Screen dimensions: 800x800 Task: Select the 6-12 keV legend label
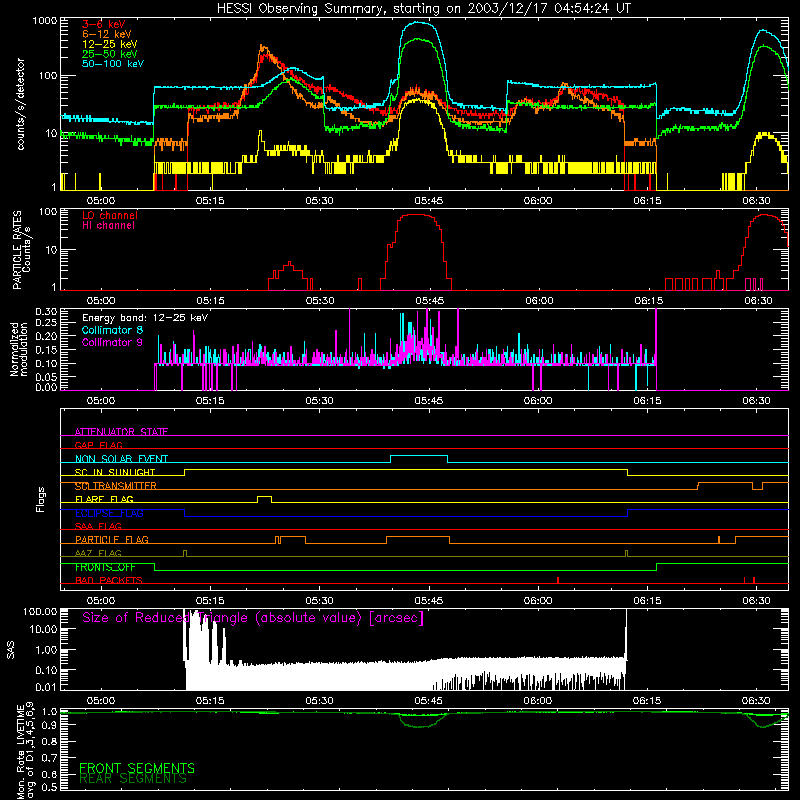click(107, 34)
